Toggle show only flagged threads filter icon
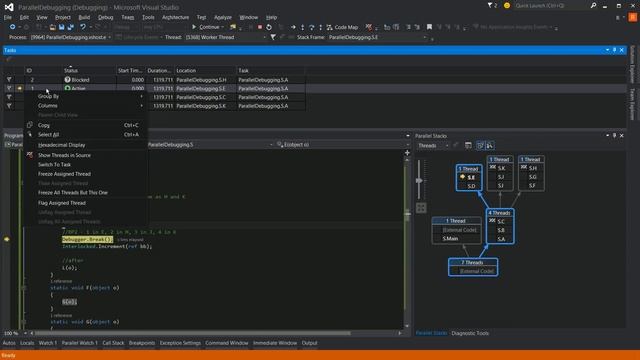This screenshot has height=360, width=640. click(273, 37)
